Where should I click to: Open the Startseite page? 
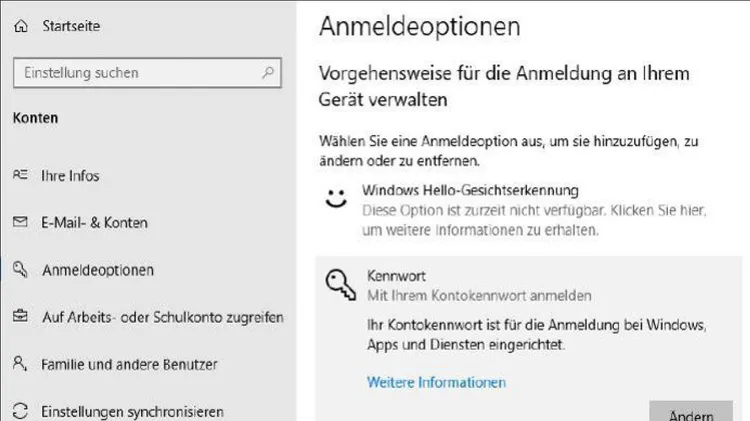pyautogui.click(x=71, y=26)
